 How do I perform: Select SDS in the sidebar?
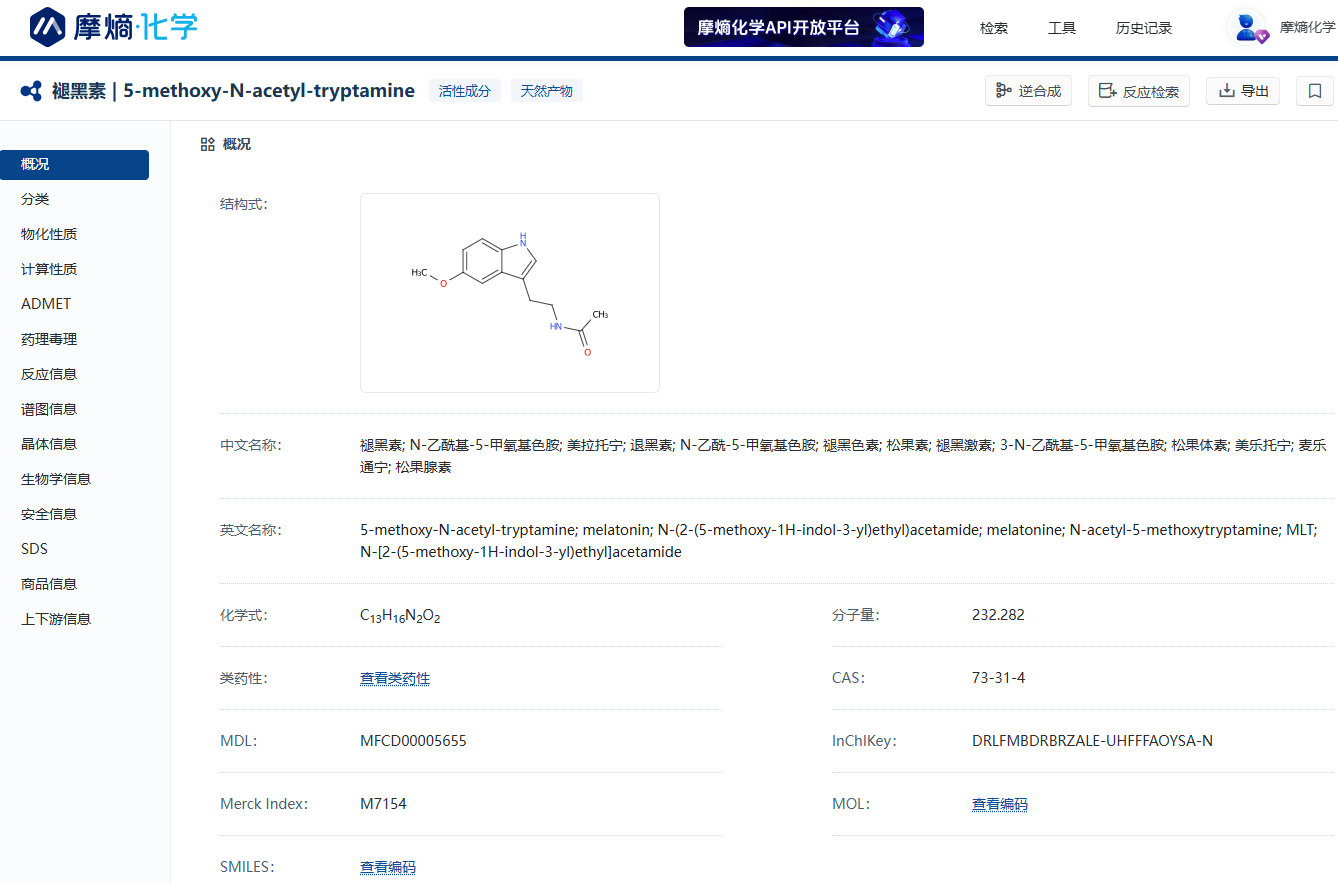(x=34, y=549)
